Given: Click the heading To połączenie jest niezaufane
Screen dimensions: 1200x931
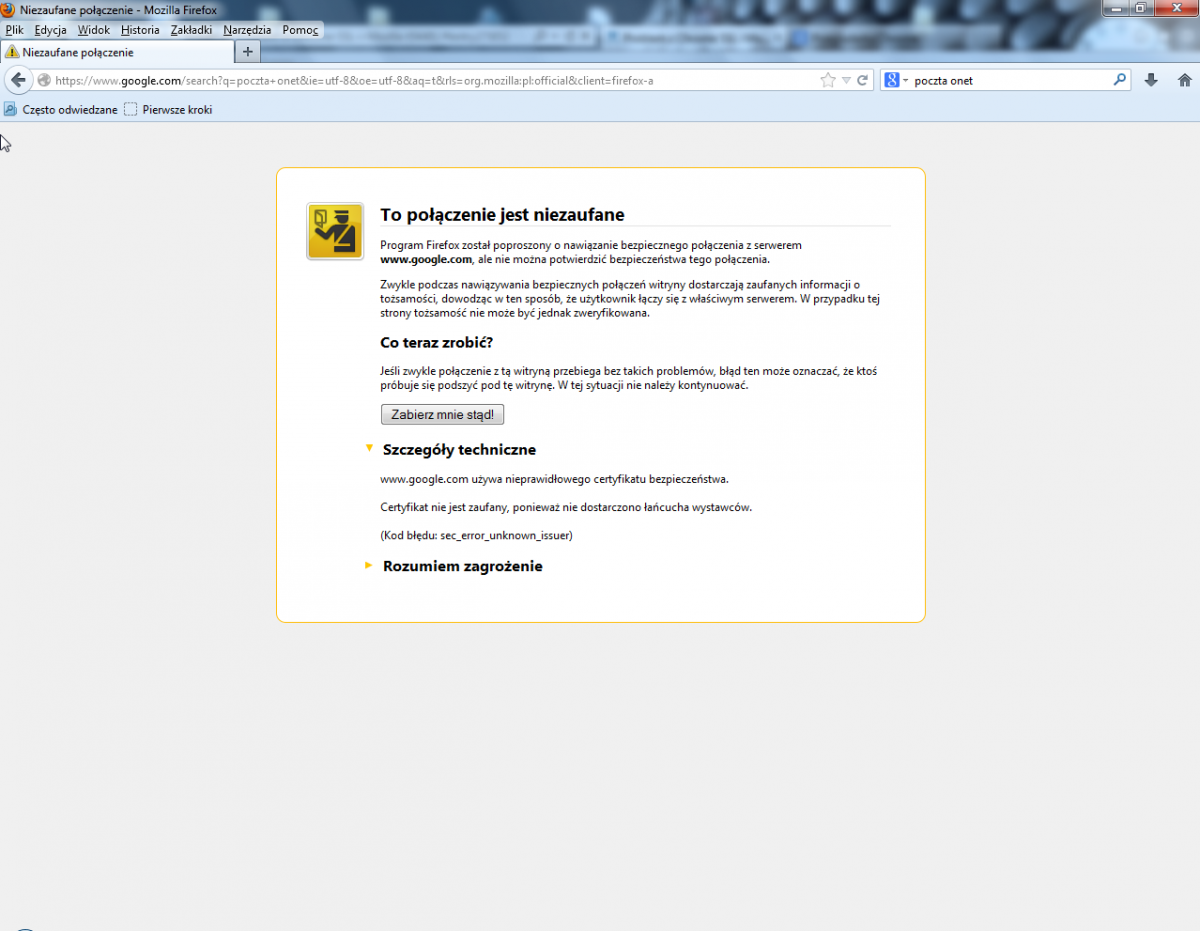Looking at the screenshot, I should pyautogui.click(x=502, y=215).
